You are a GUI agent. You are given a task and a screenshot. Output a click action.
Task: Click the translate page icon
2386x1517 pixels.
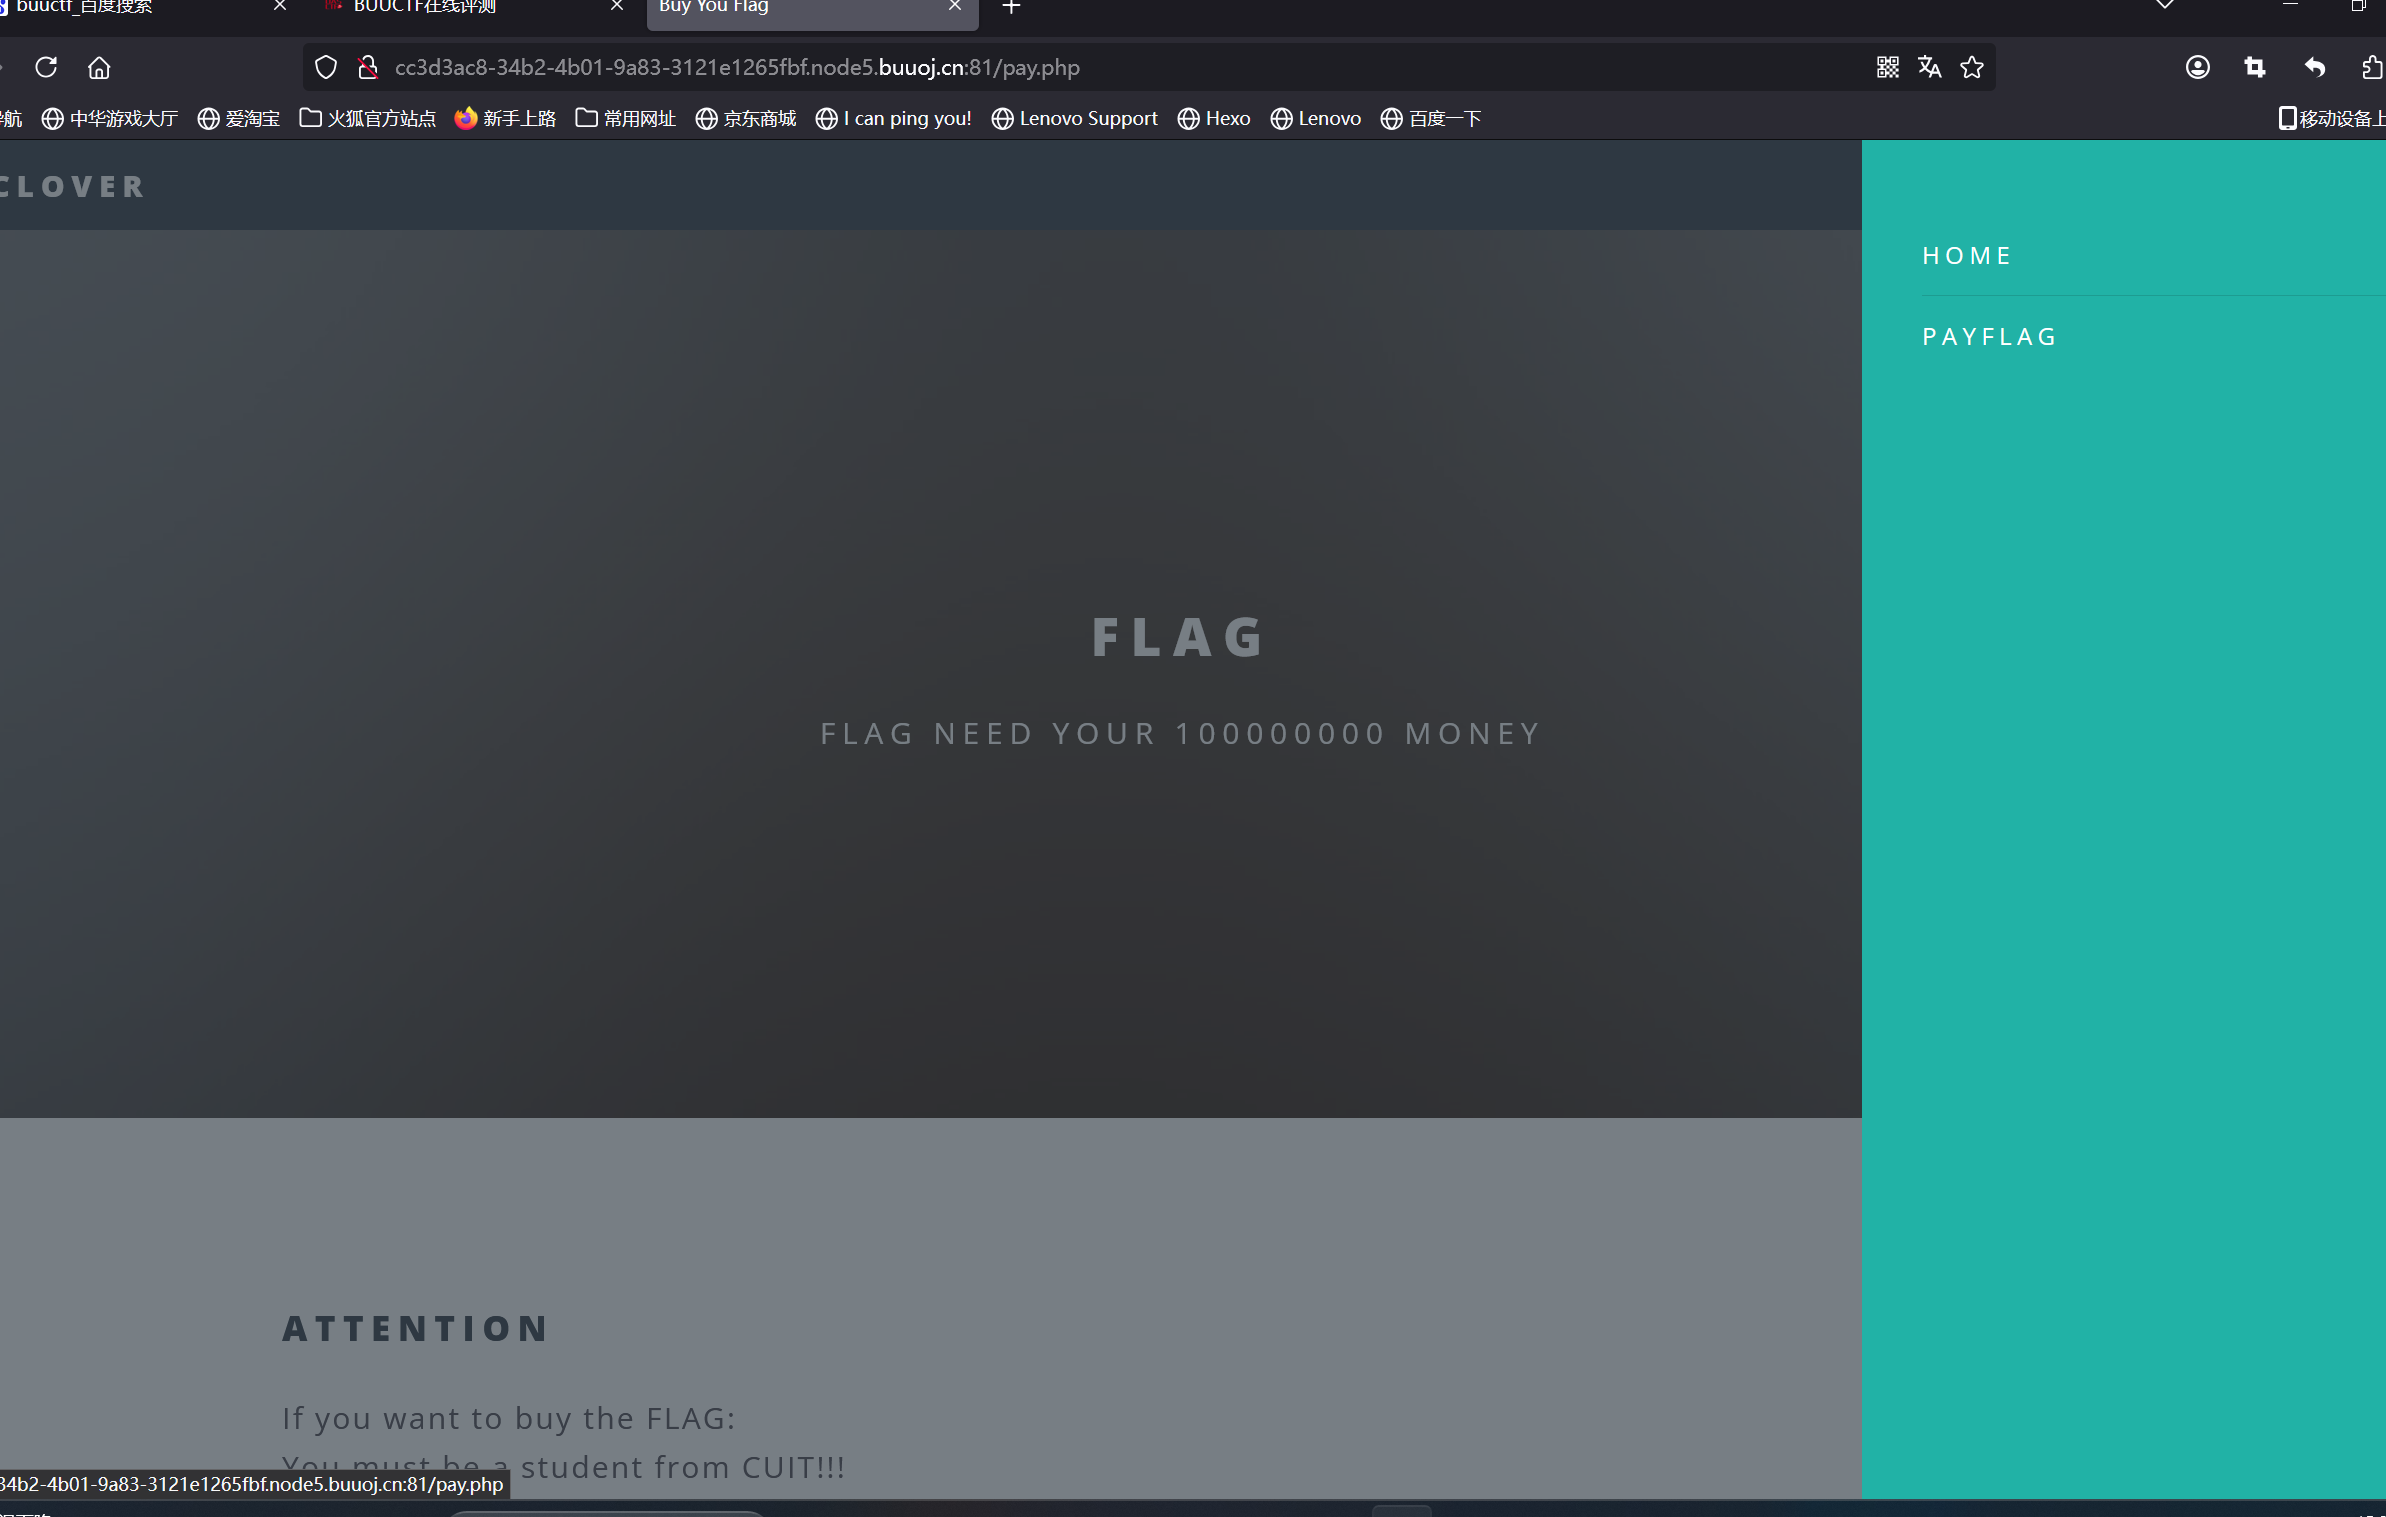[x=1929, y=67]
